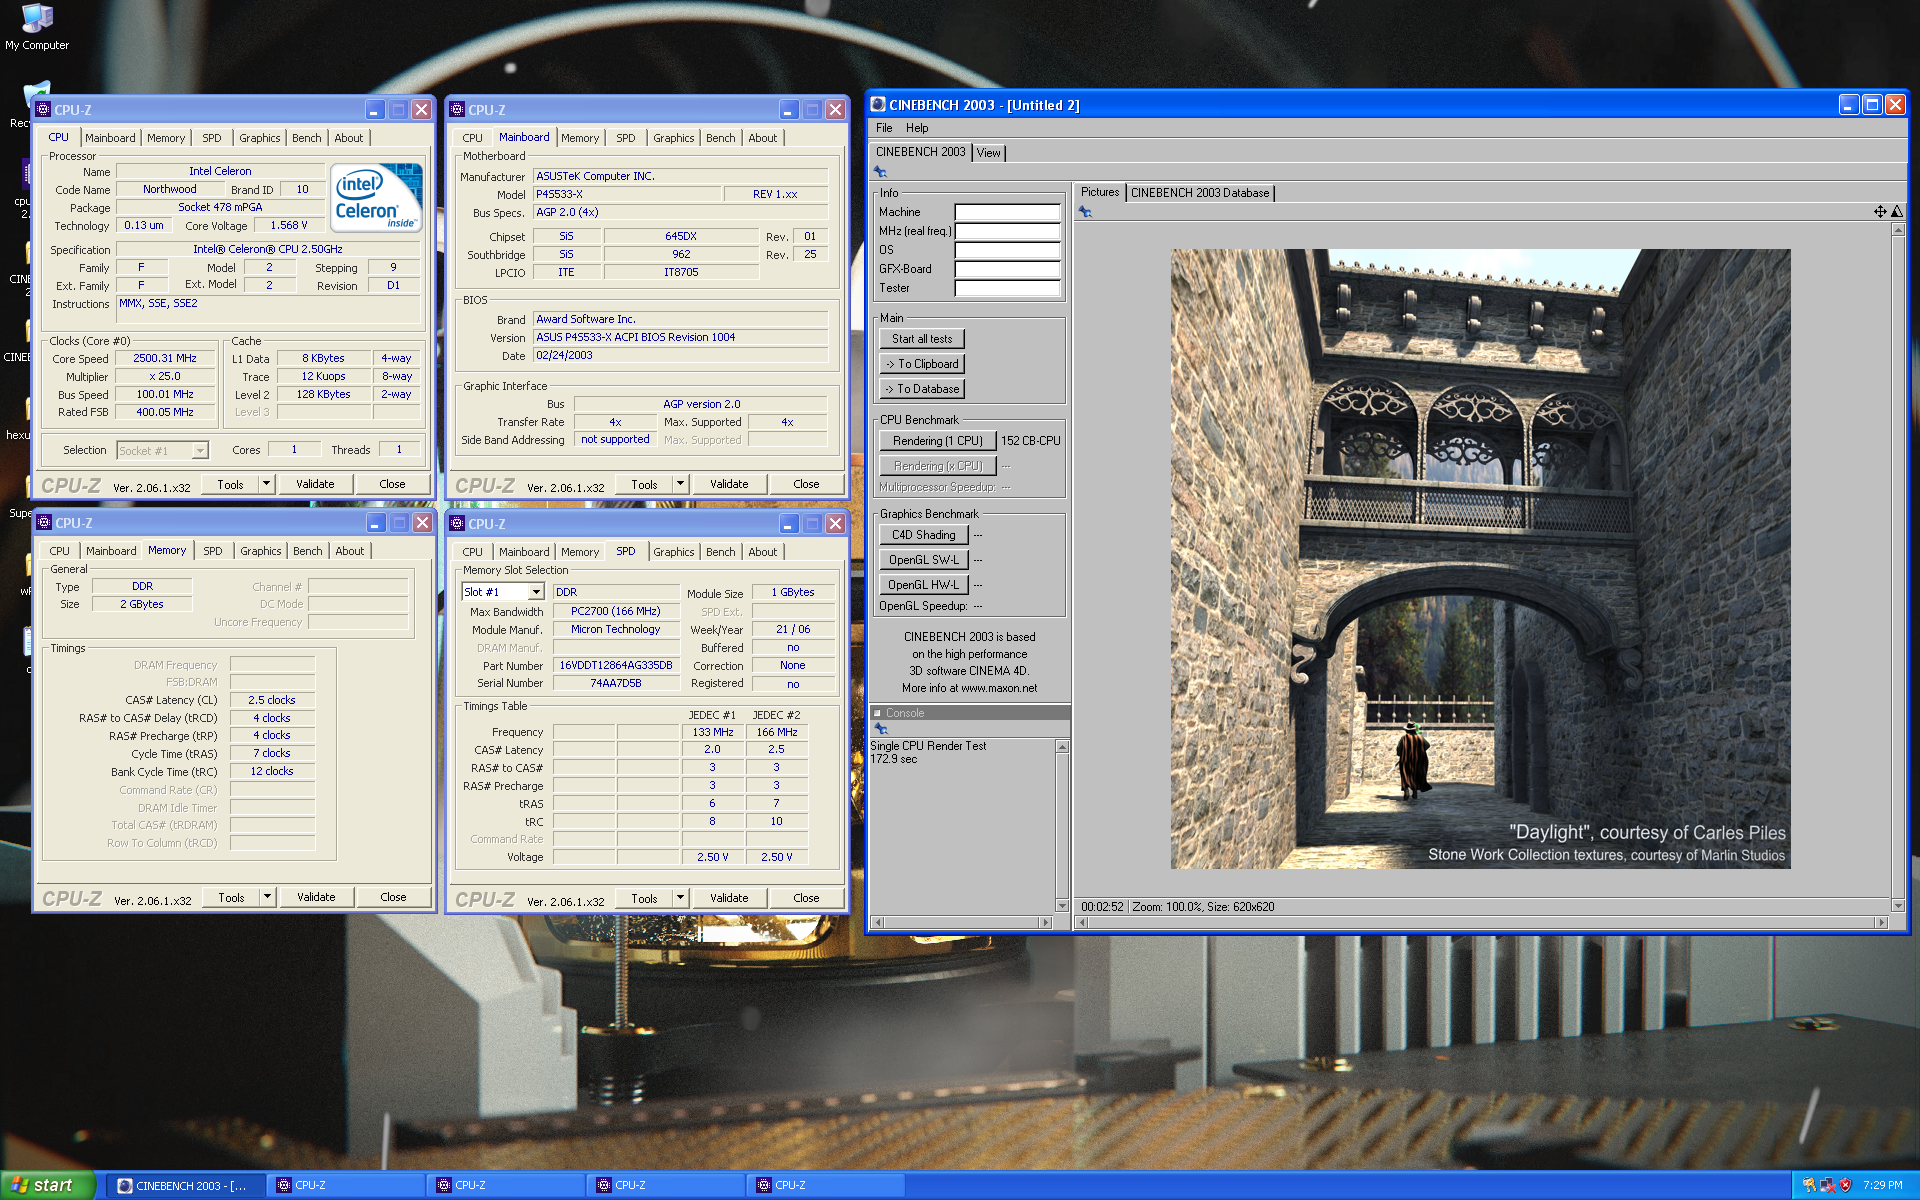Click the picture viewer vertical scrollbar up arrow
This screenshot has width=1920, height=1200.
pyautogui.click(x=1898, y=230)
